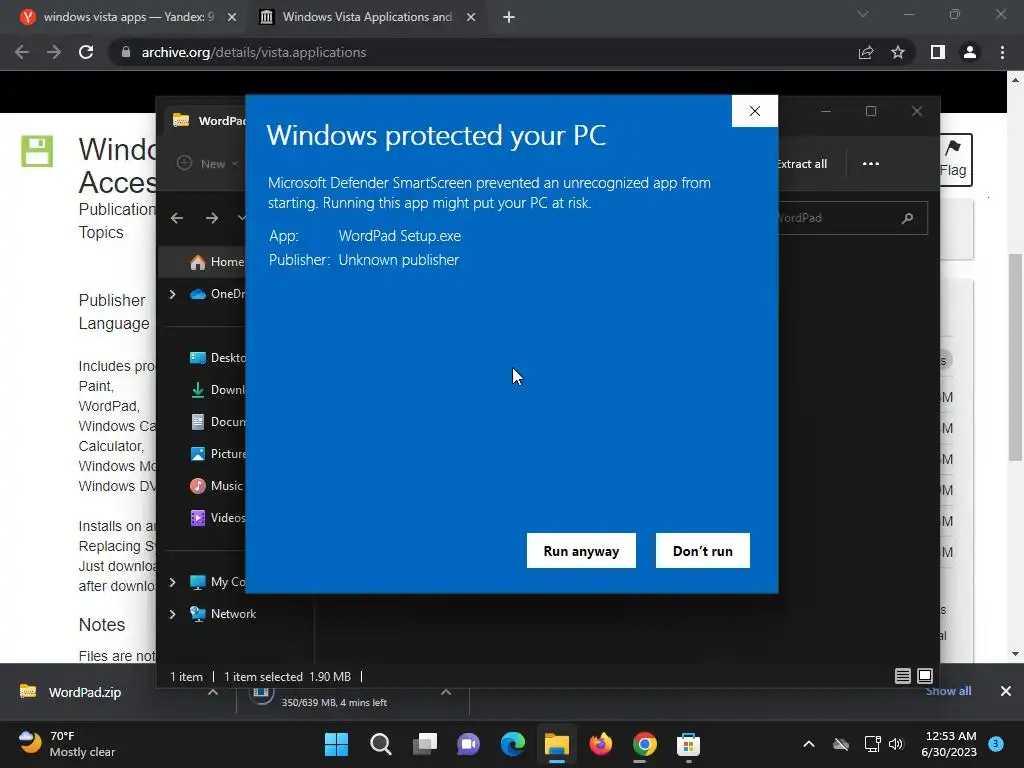1024x768 pixels.
Task: Close the SmartScreen dialog with X
Action: (x=754, y=111)
